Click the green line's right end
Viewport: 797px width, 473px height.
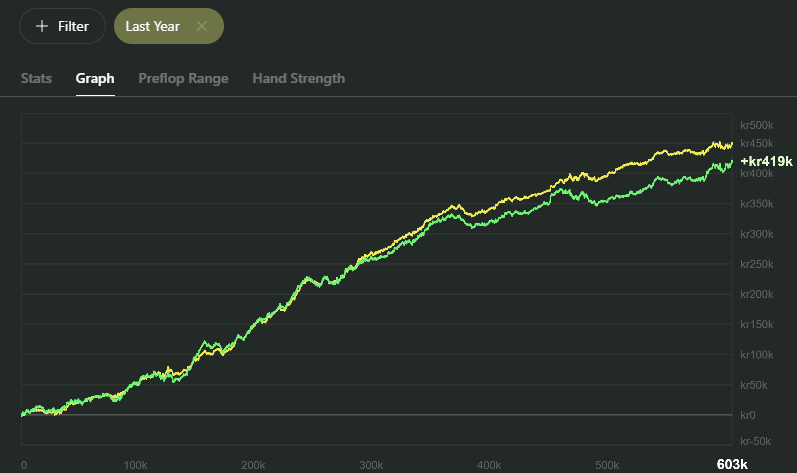[x=731, y=162]
